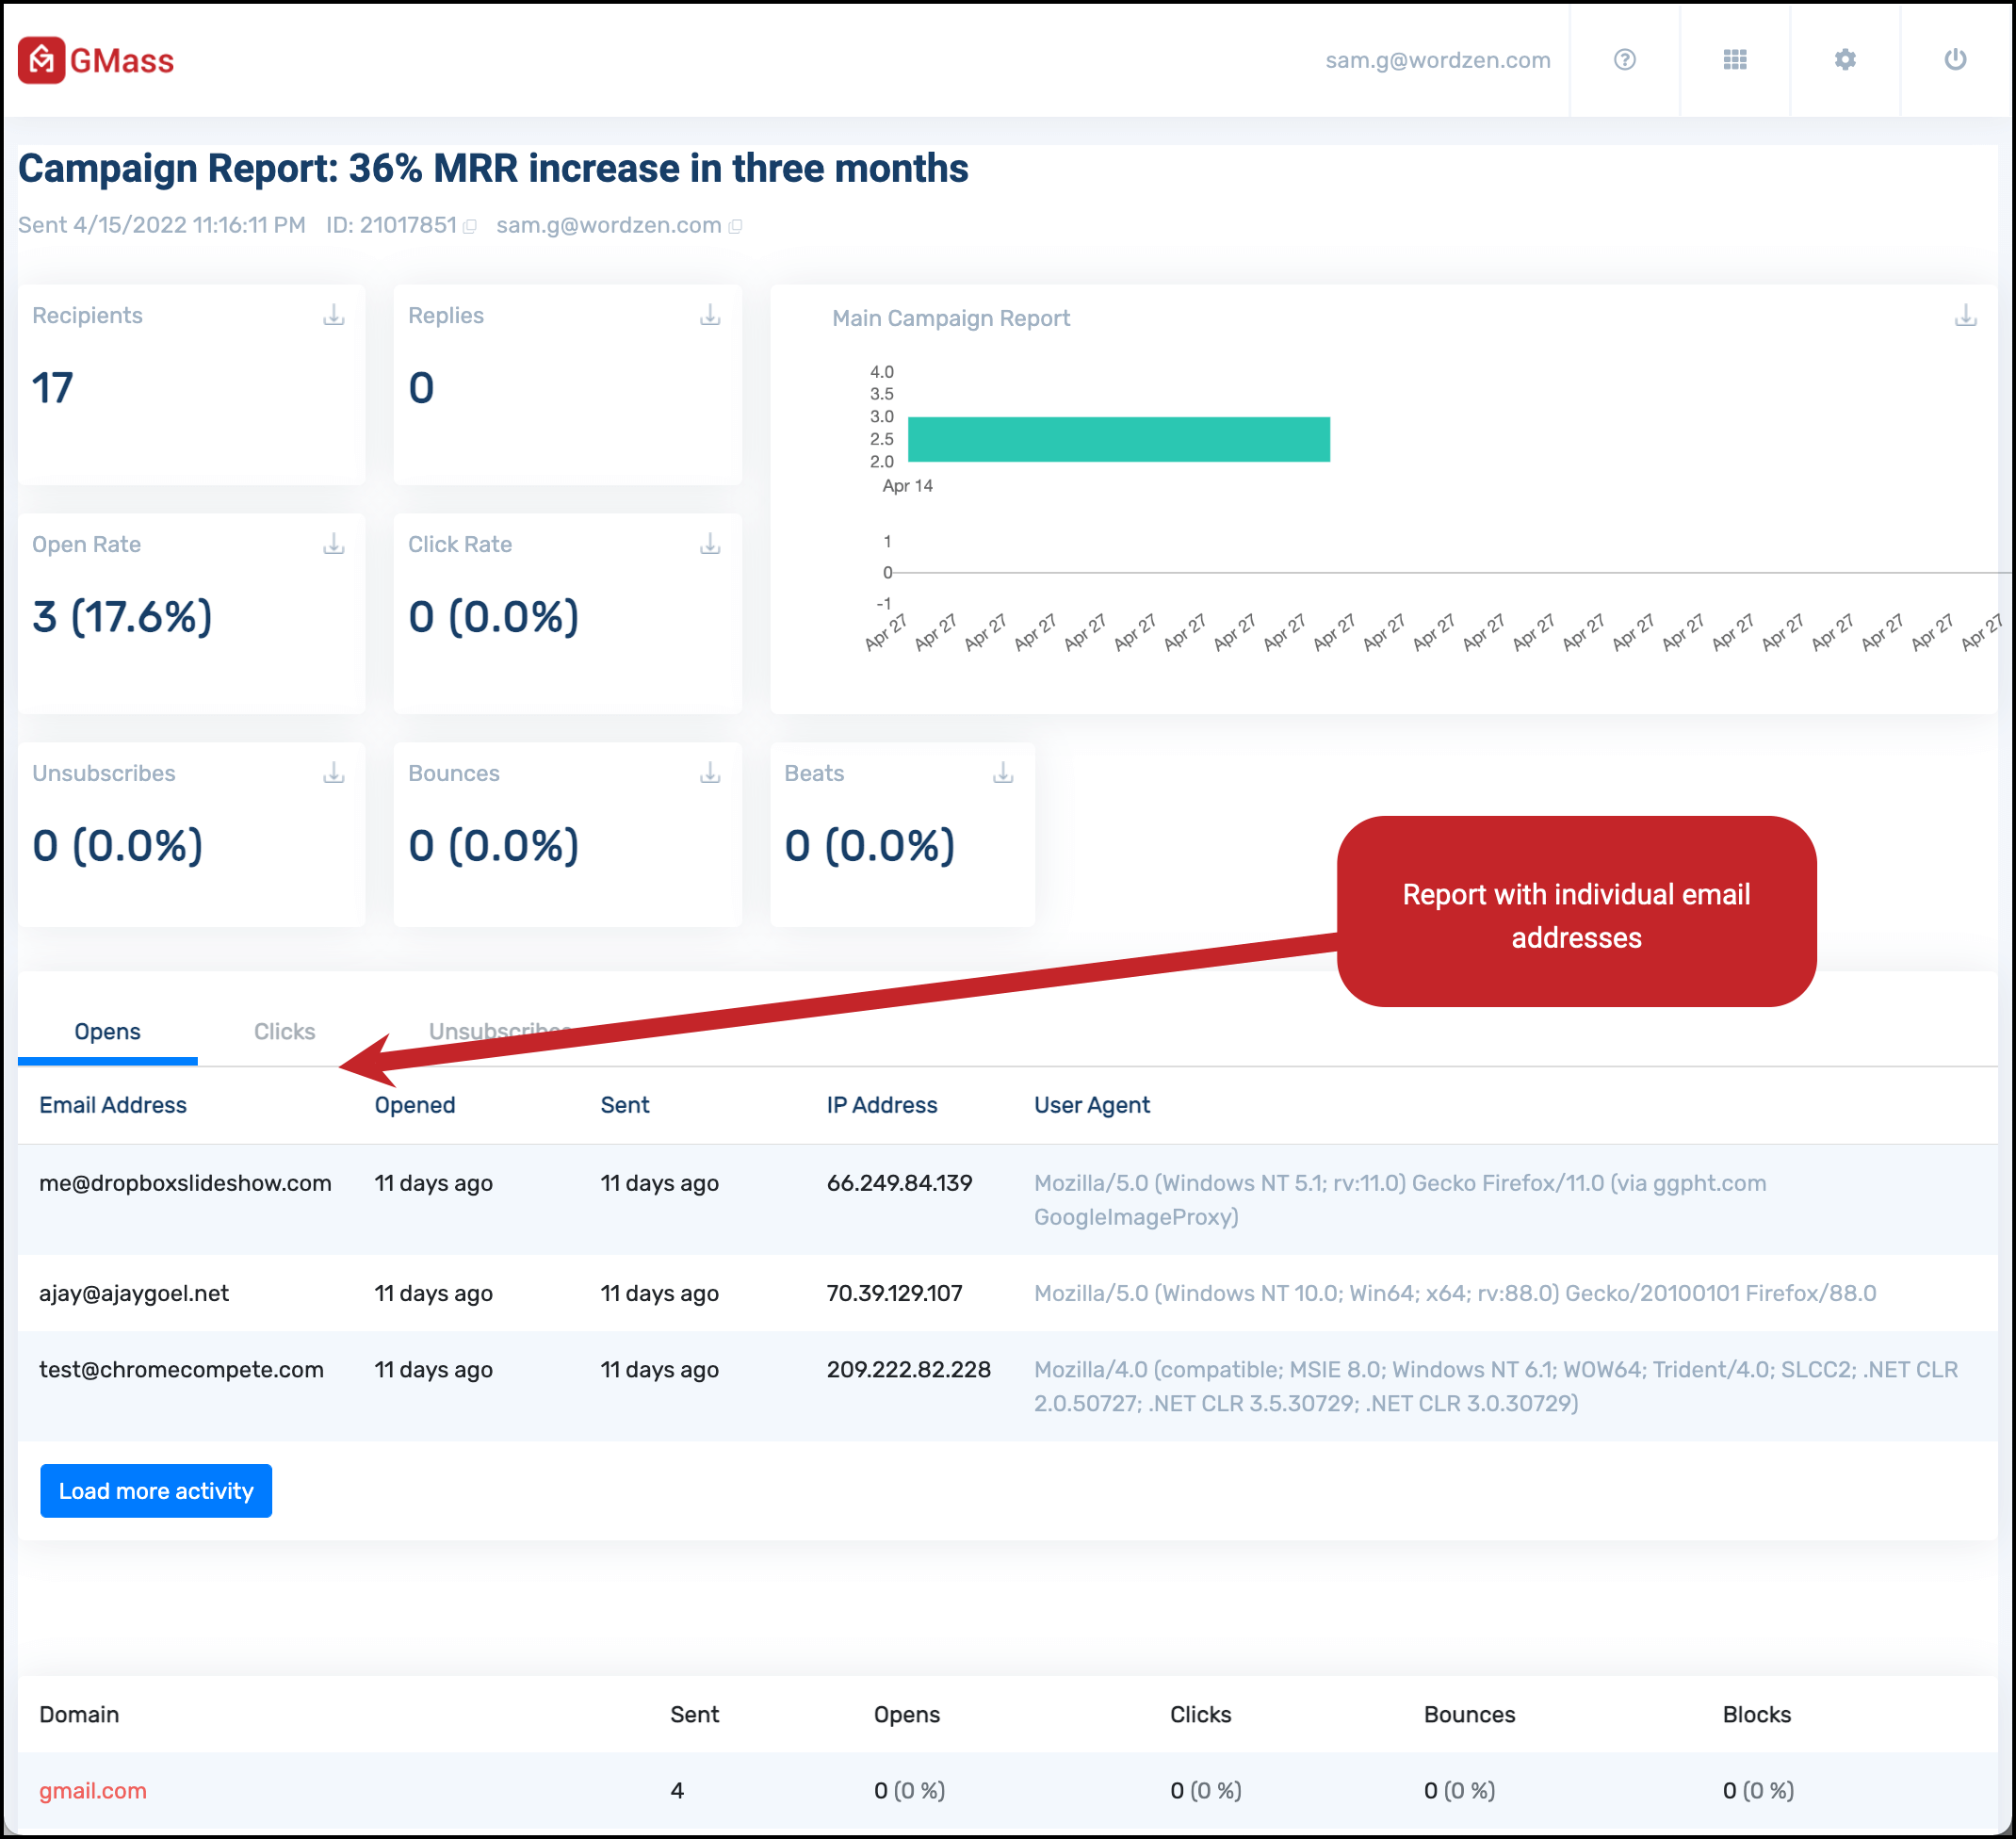This screenshot has height=1839, width=2016.
Task: Click the Sent 4/15/2022 timestamp
Action: [162, 226]
